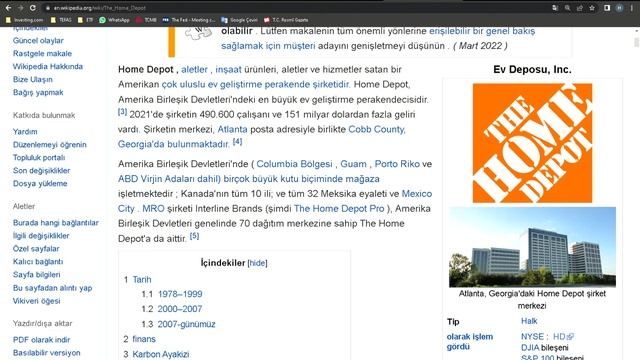Screen dimensions: 640x360
Task: Open Güncel olaylar sidebar link
Action: tap(38, 40)
